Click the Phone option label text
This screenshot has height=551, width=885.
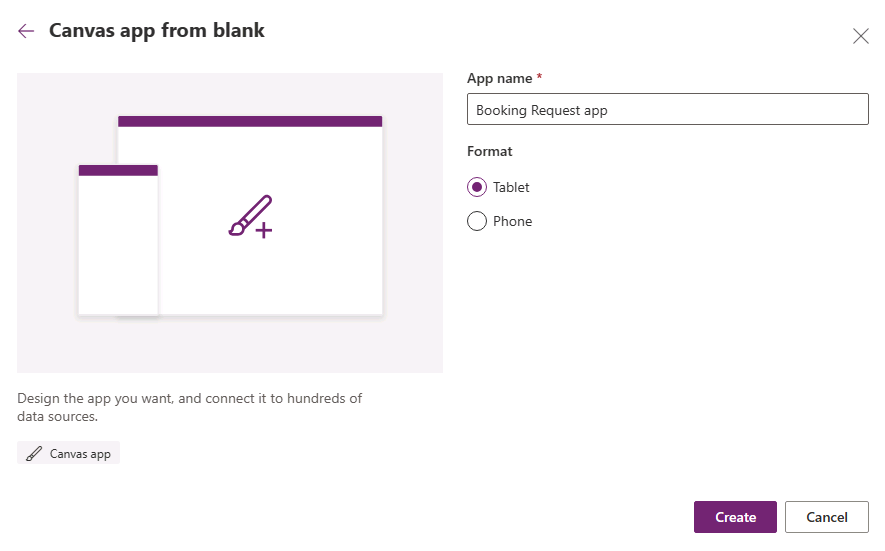[512, 221]
